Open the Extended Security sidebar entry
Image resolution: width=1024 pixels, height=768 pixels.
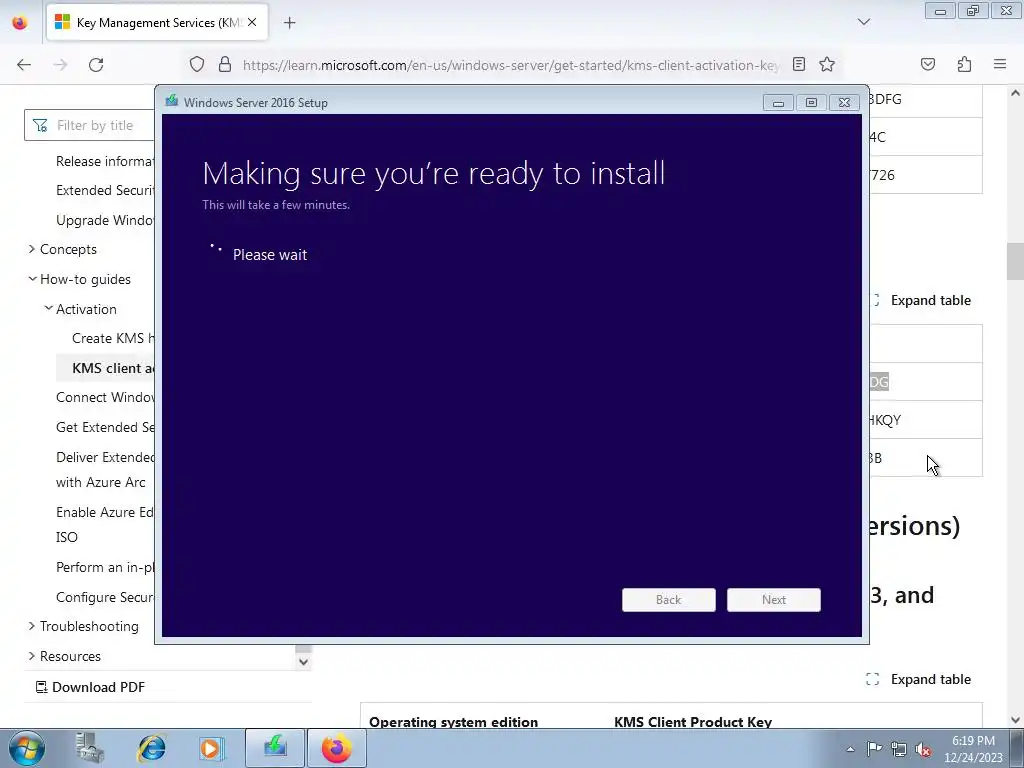(105, 190)
